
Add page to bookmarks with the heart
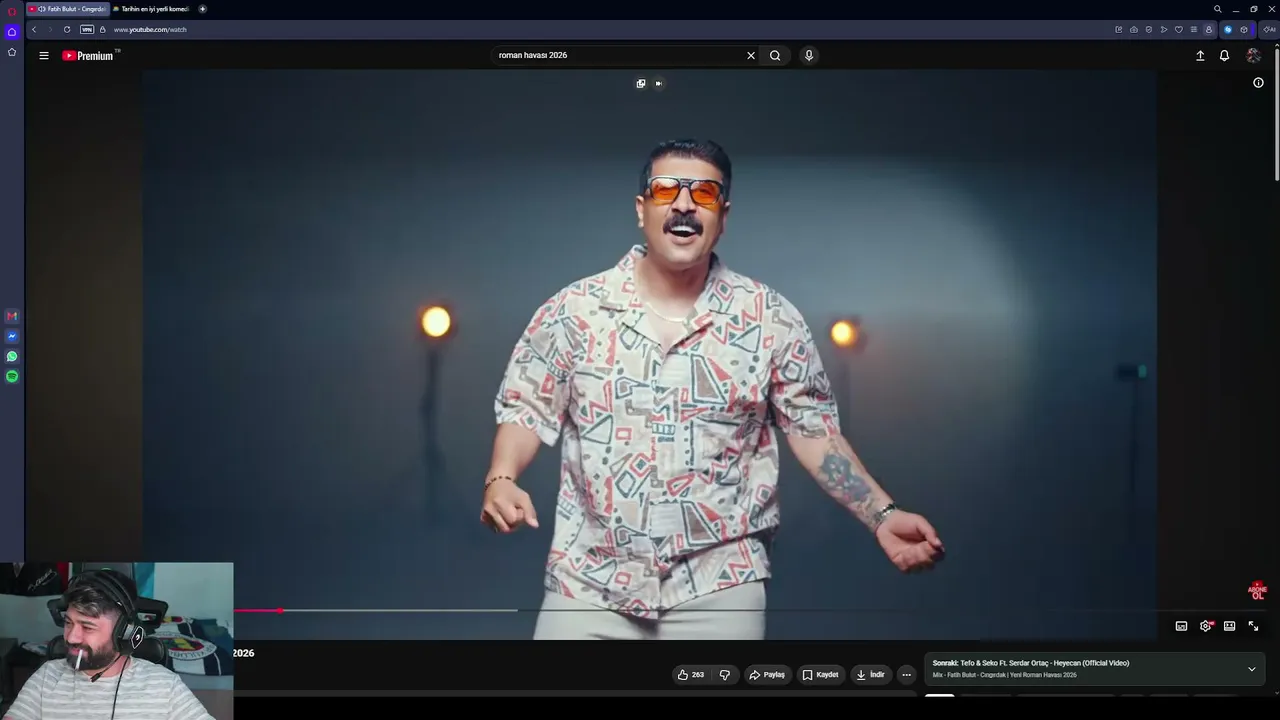pos(1179,30)
